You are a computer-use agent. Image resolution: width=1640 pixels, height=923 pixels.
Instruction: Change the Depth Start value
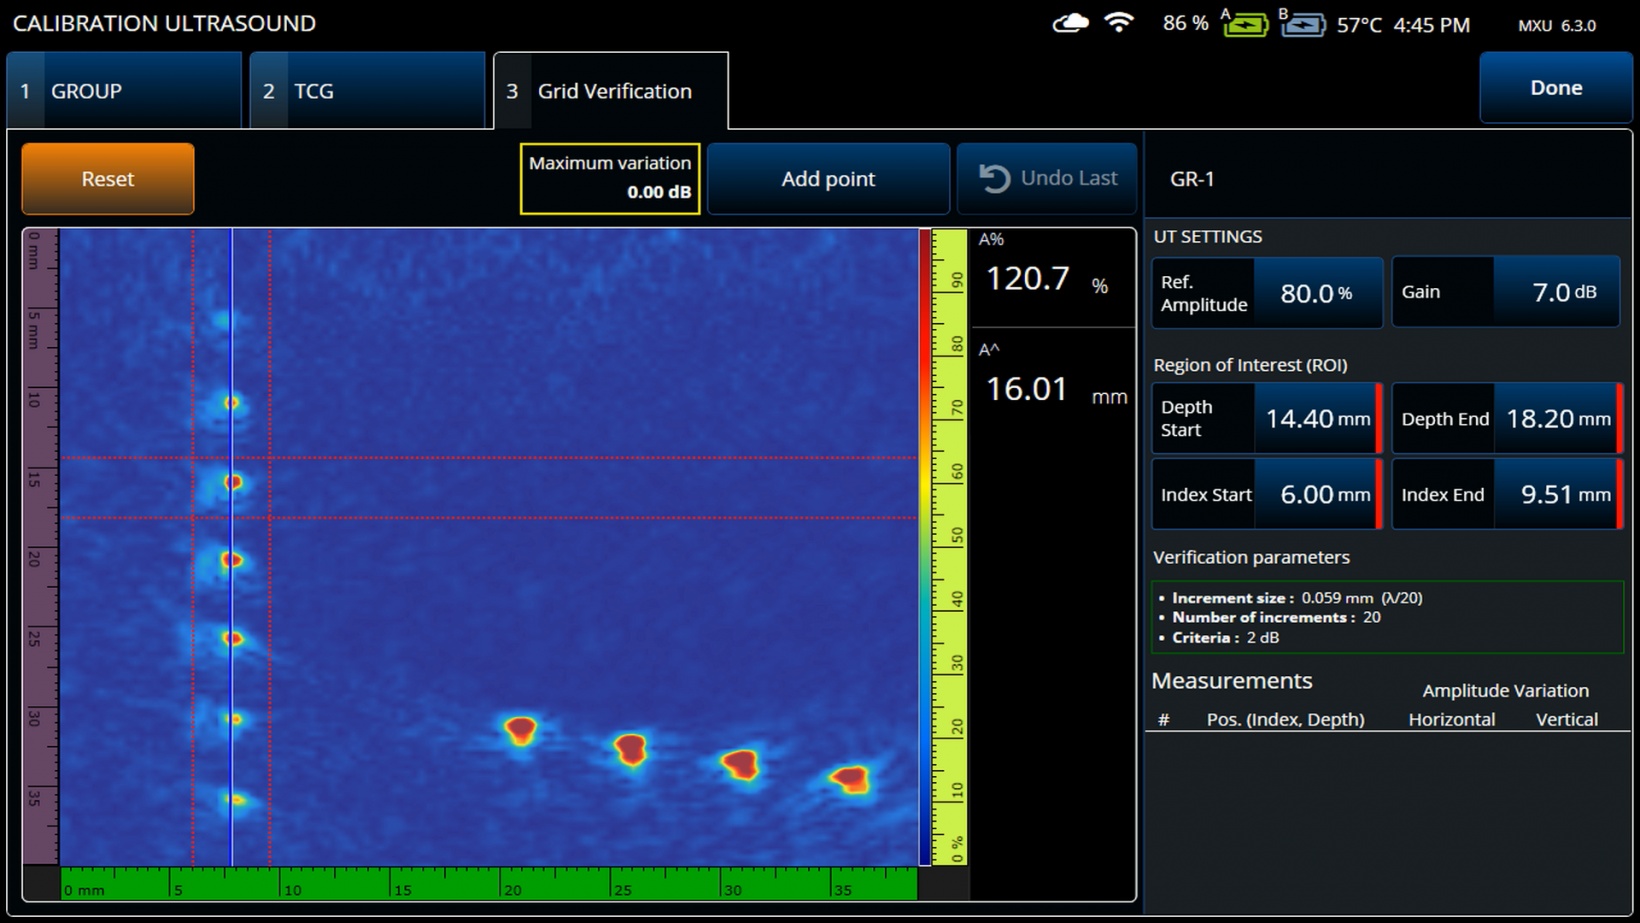point(1316,419)
